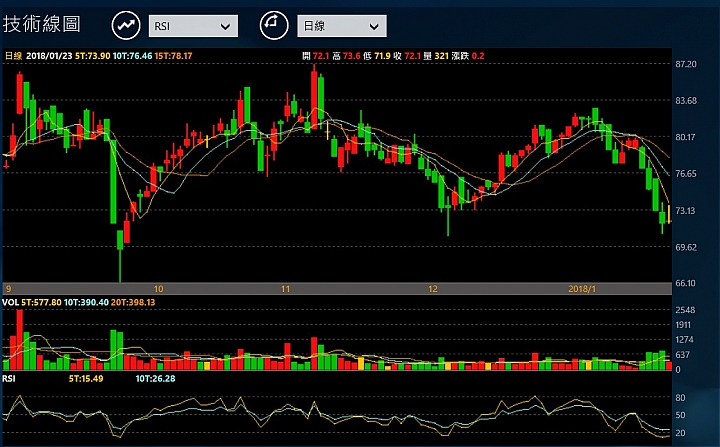Click the 1274 volume axis label
The image size is (720, 447).
click(x=684, y=340)
